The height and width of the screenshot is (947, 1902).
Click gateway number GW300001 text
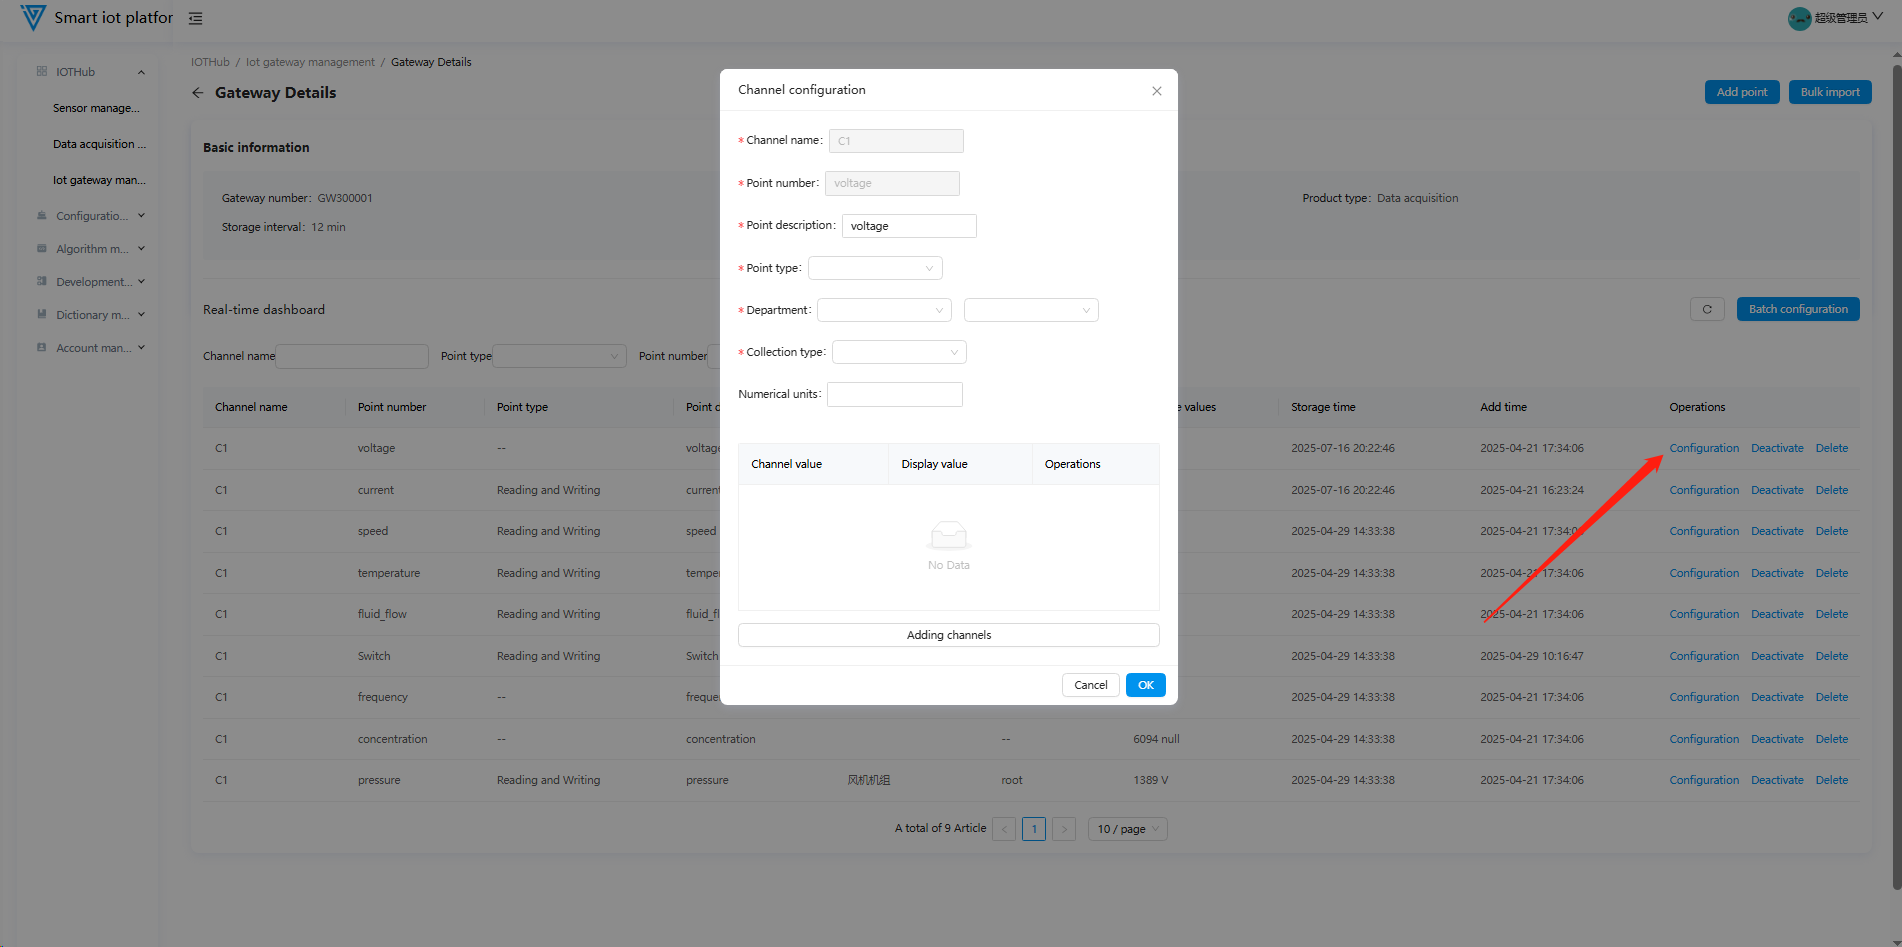345,198
